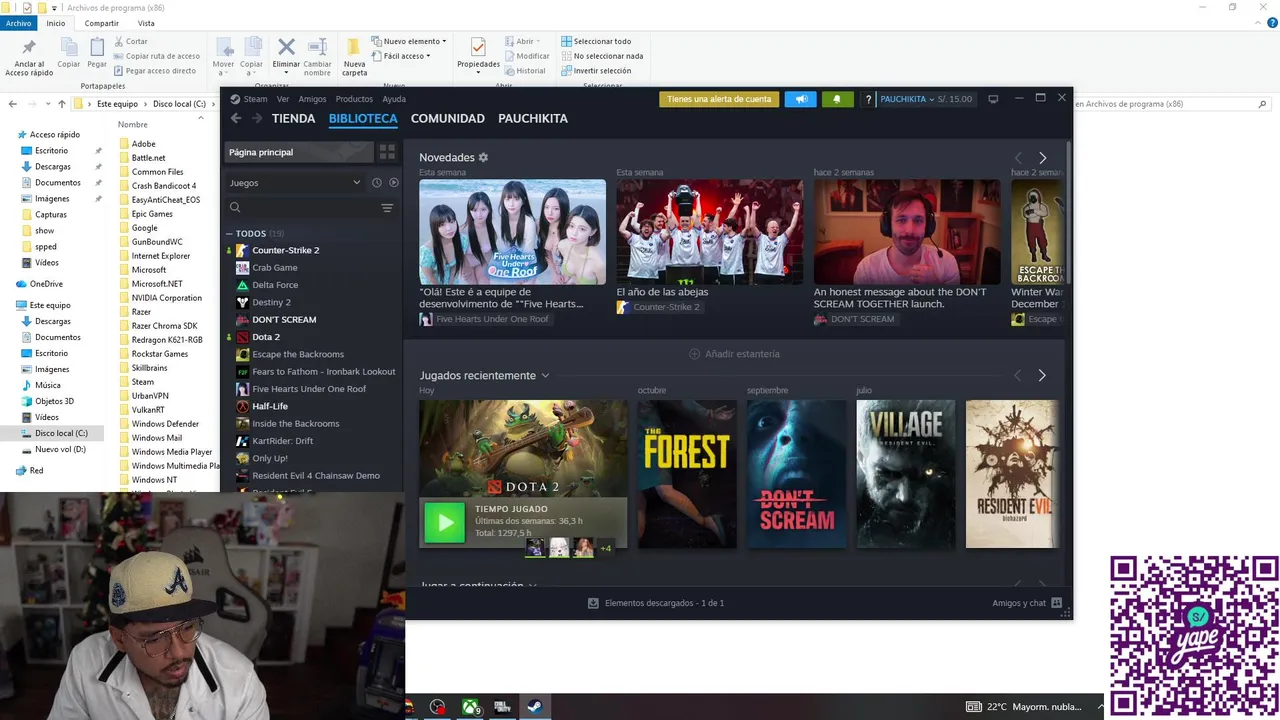Click Añadir estantería link
Screen dimensions: 1280x720
[x=734, y=354]
